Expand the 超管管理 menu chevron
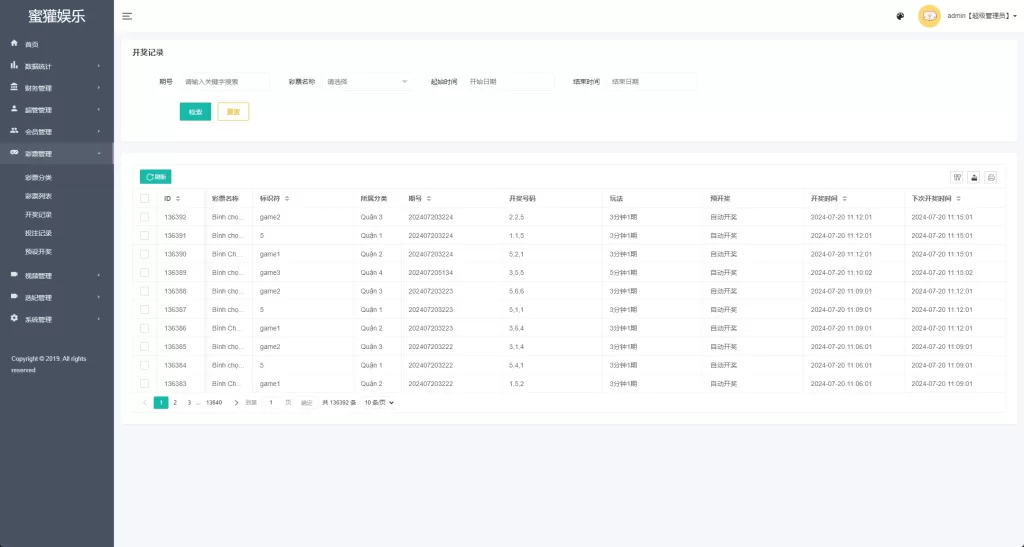The height and width of the screenshot is (547, 1024). [99, 110]
